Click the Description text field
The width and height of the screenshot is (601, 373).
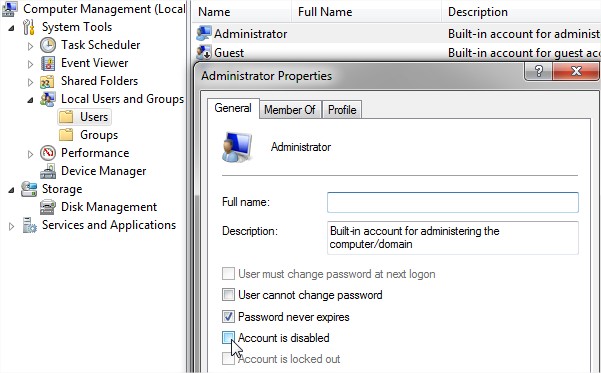coord(453,238)
